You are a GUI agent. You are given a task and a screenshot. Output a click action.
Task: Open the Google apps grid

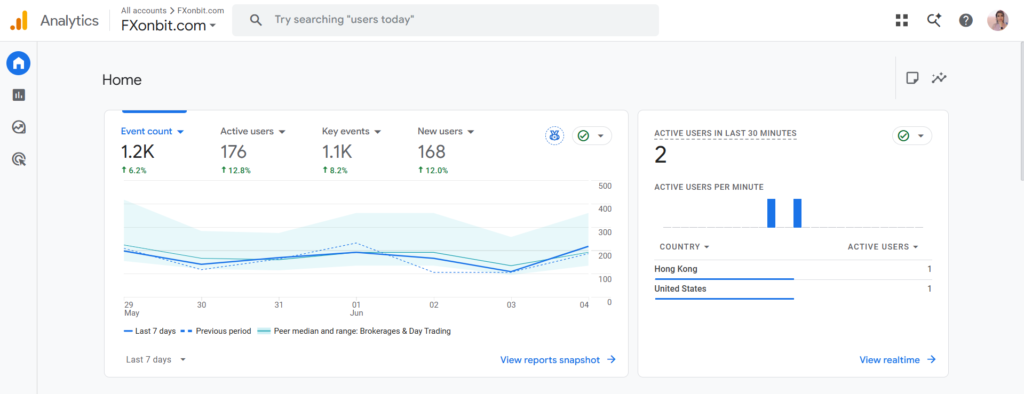902,20
